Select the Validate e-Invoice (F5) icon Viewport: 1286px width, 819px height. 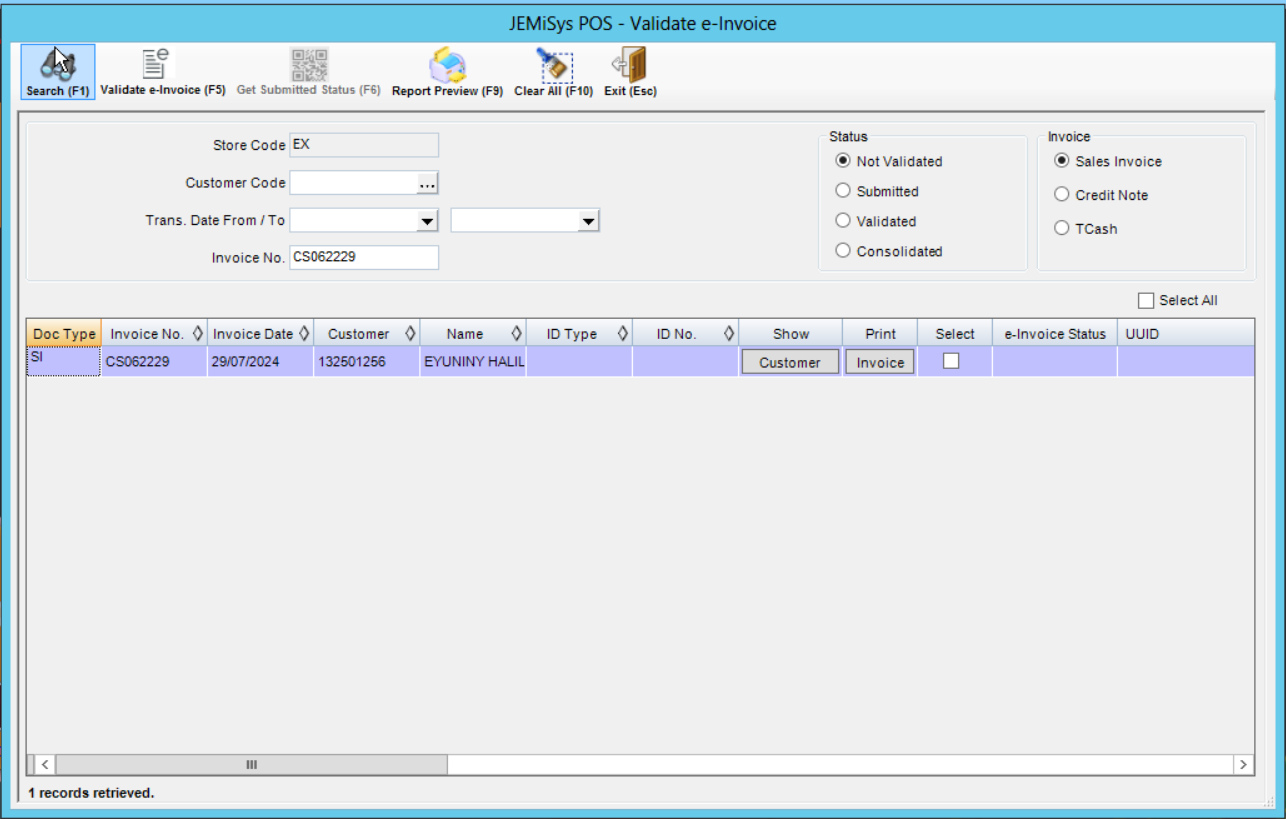(x=154, y=63)
